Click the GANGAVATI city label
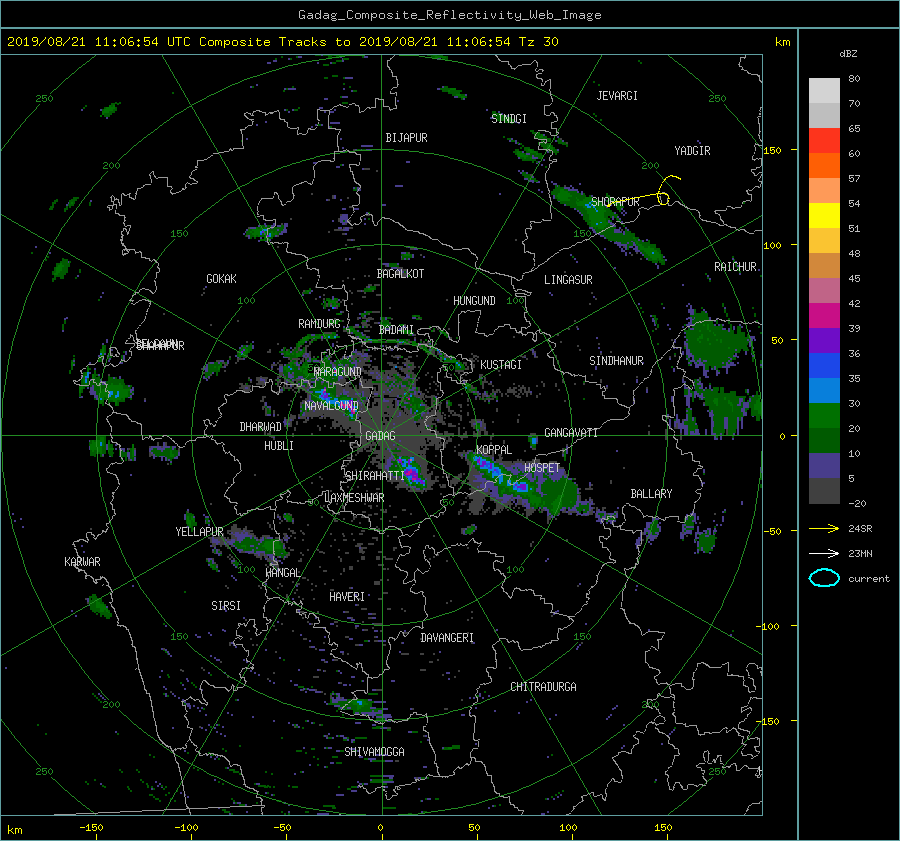 (x=571, y=433)
